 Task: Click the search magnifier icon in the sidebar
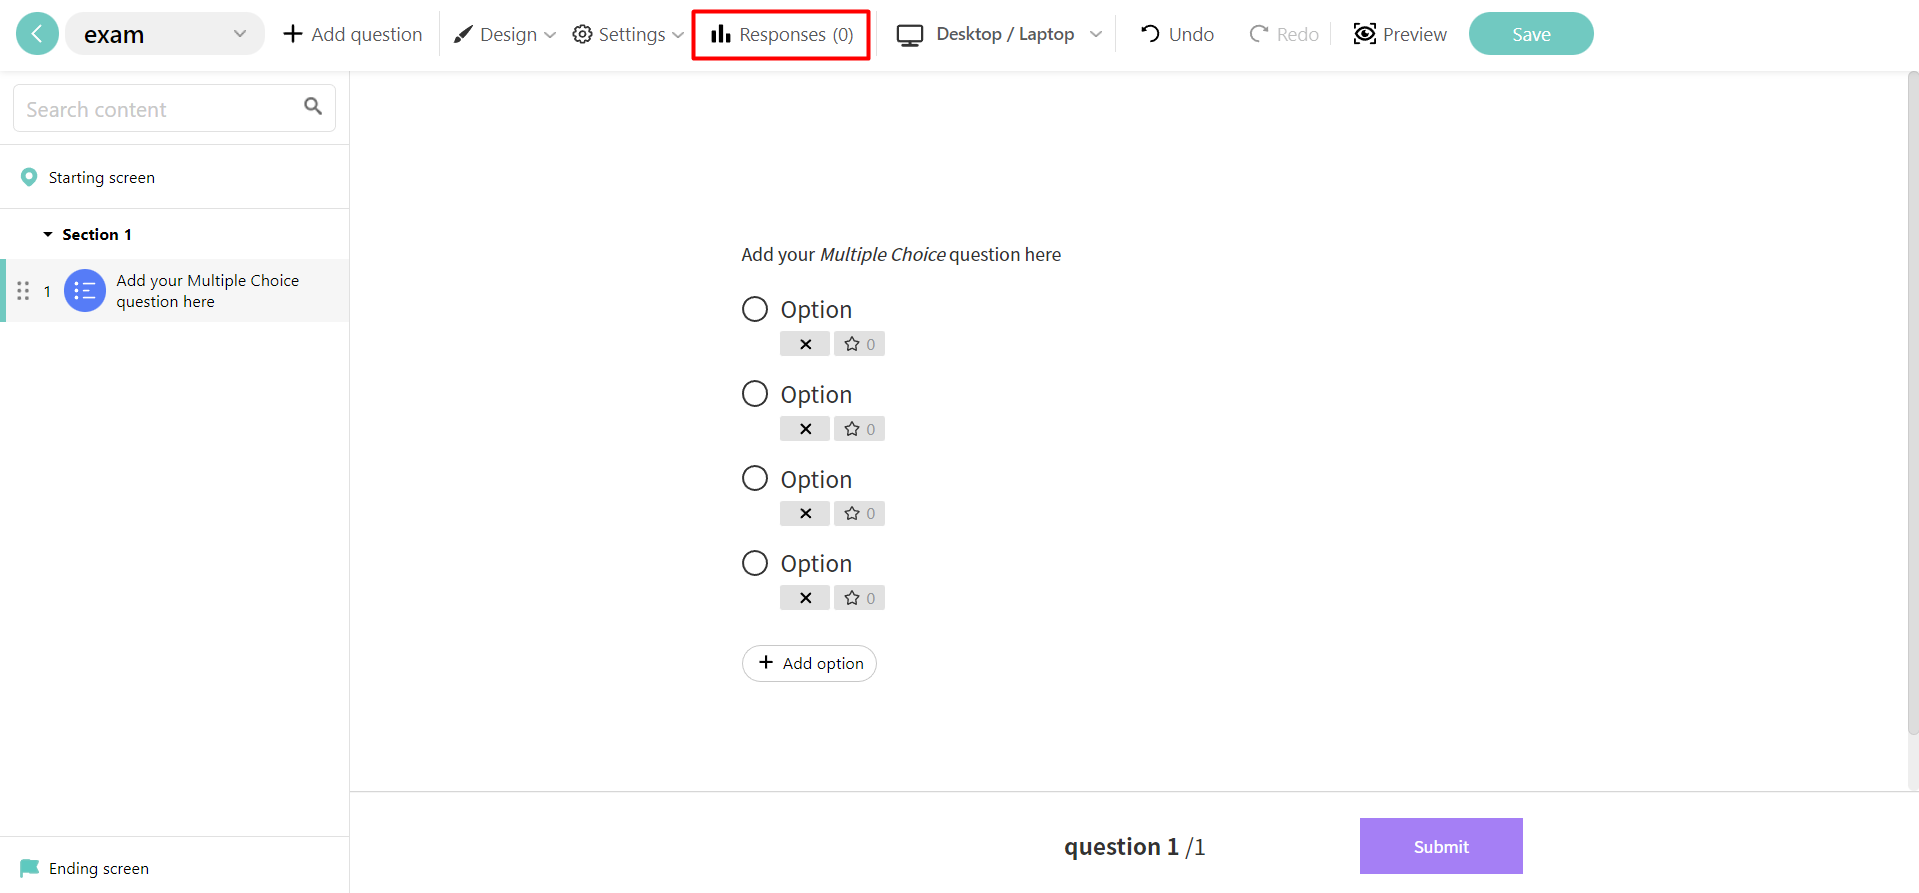point(313,107)
